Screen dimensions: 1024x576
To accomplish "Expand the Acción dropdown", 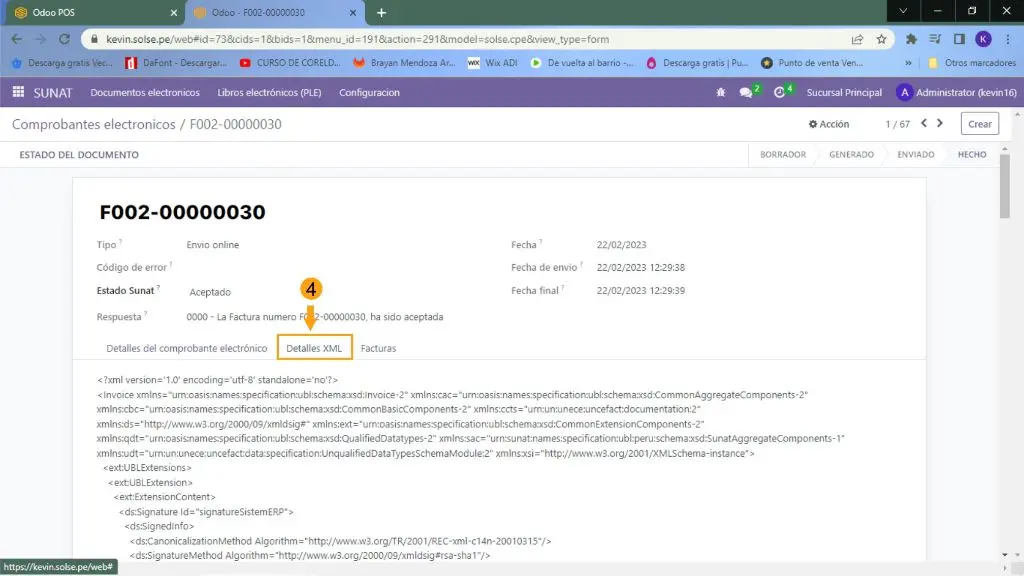I will click(x=829, y=124).
